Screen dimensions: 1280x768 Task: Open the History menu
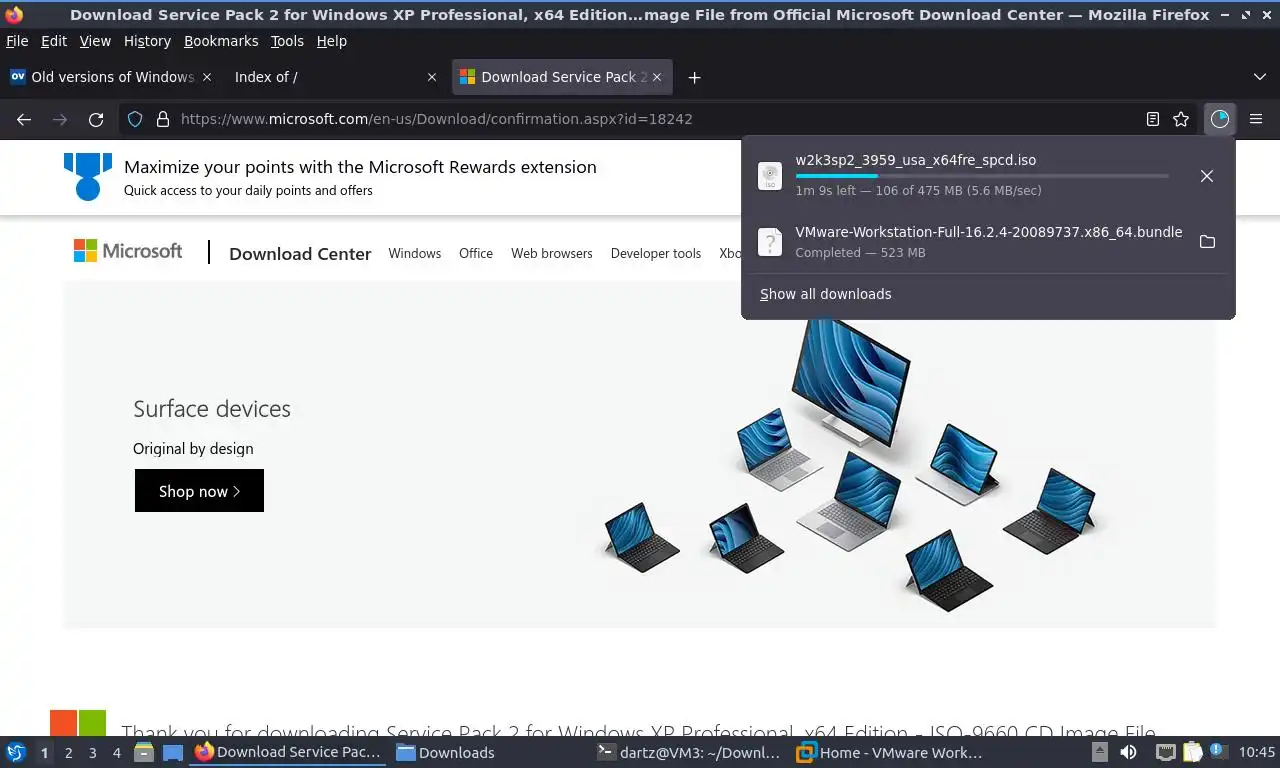[x=147, y=41]
